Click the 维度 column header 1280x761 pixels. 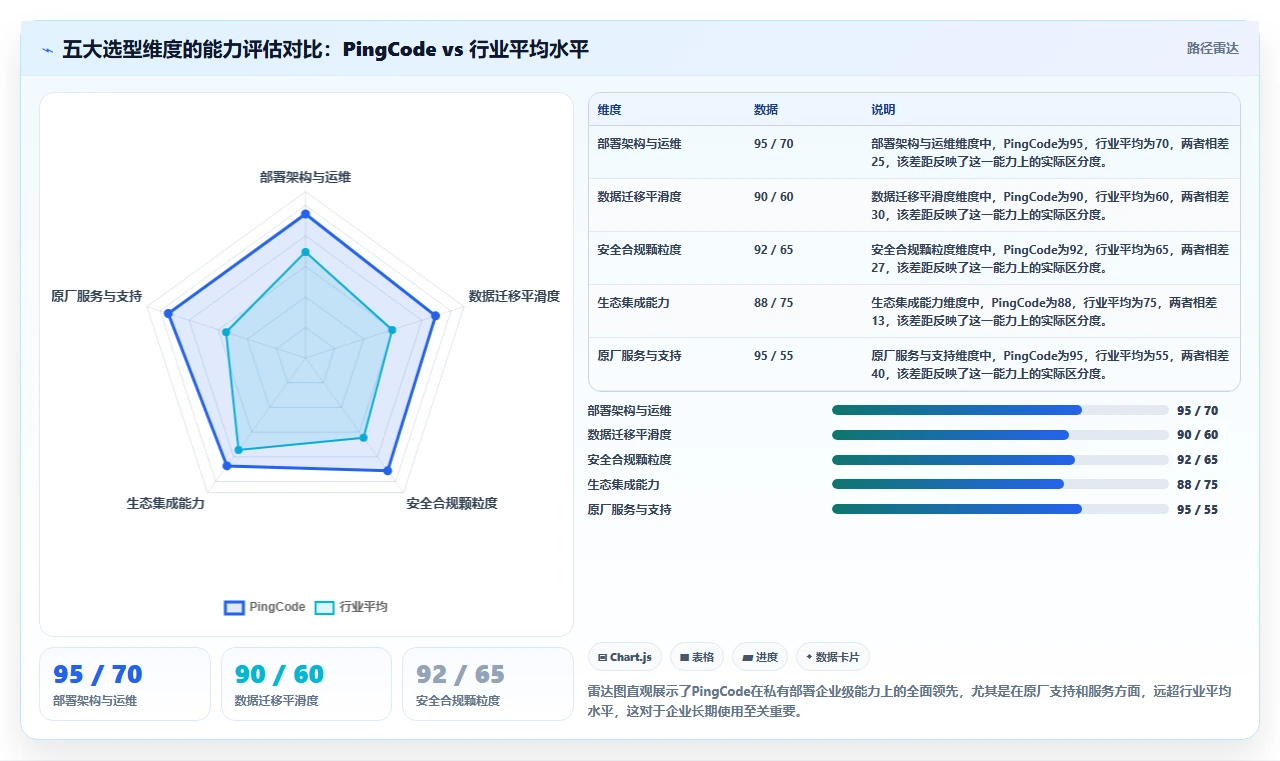click(609, 110)
